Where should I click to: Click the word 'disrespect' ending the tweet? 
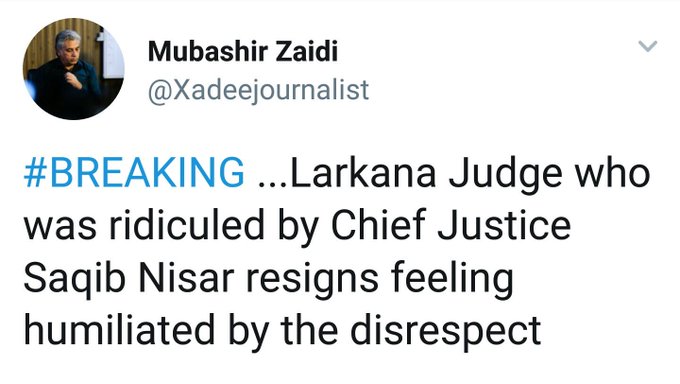(x=445, y=331)
